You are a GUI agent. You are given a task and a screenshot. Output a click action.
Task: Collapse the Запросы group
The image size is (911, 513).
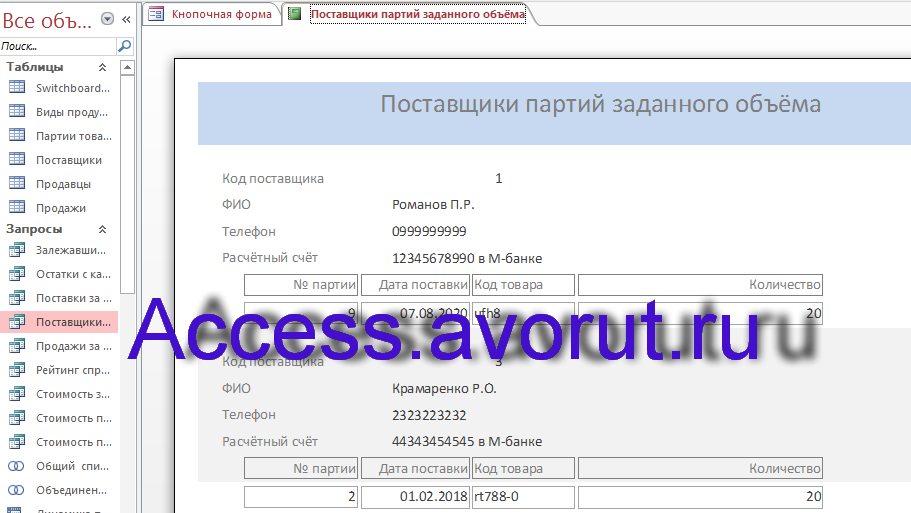(x=102, y=229)
